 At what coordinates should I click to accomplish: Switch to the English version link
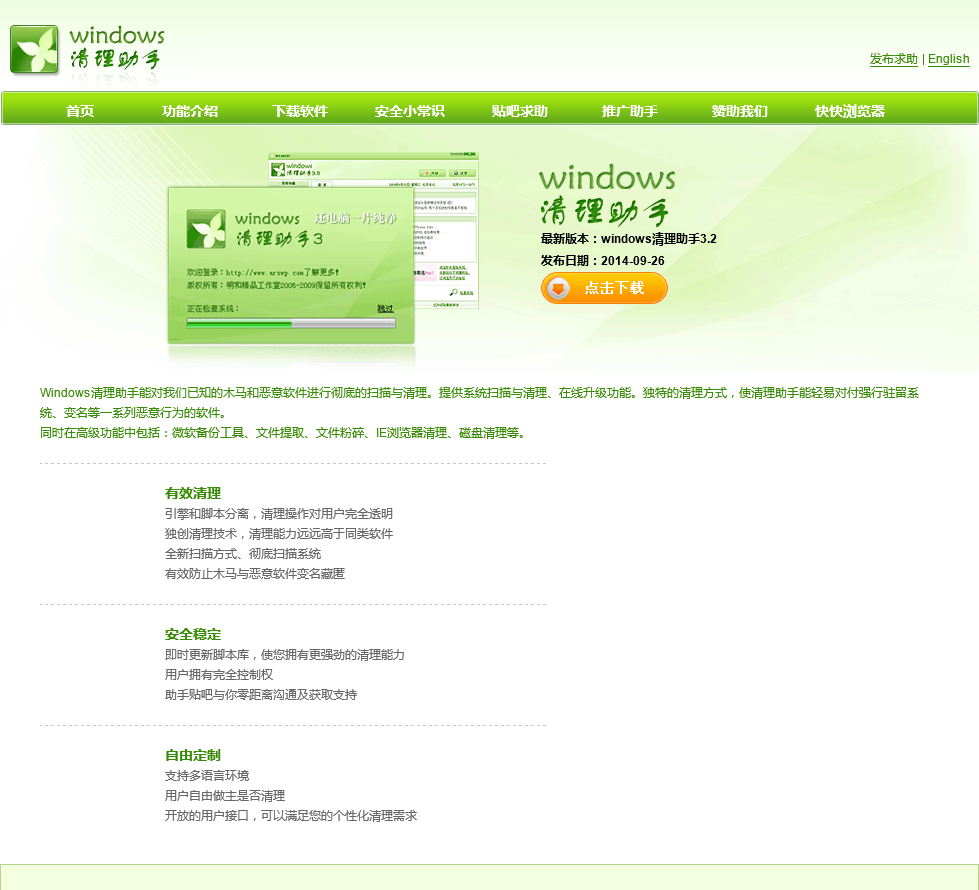pyautogui.click(x=948, y=59)
